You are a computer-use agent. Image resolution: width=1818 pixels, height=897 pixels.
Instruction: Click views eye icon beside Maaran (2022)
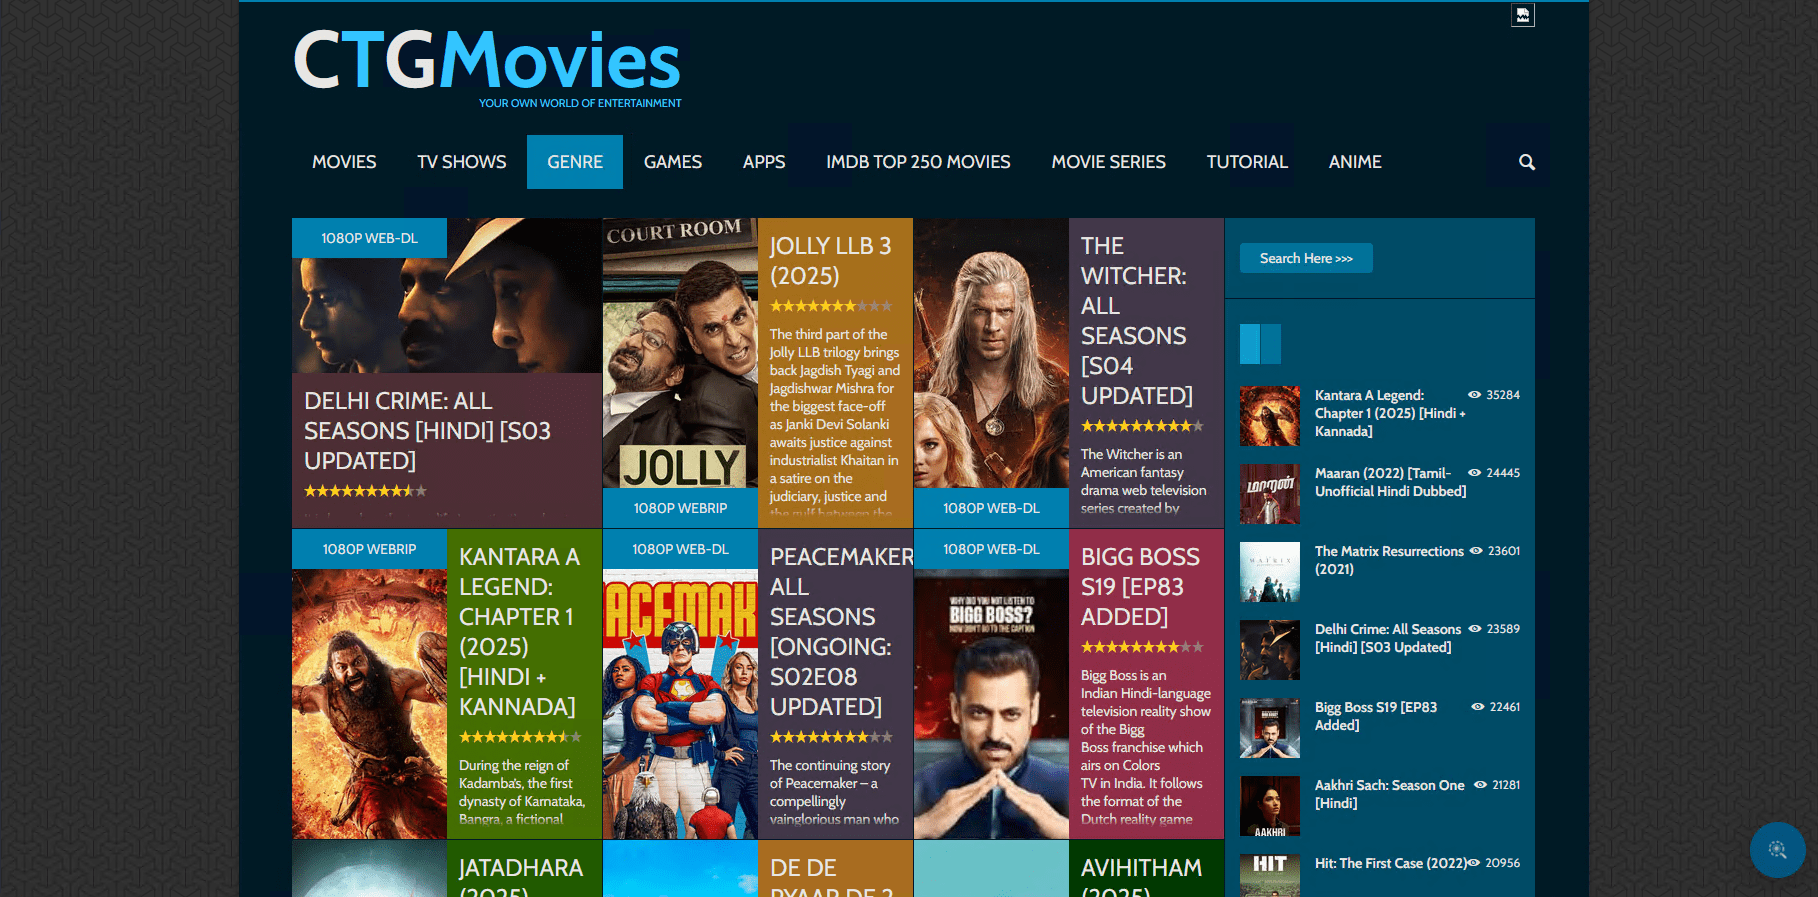click(x=1474, y=473)
